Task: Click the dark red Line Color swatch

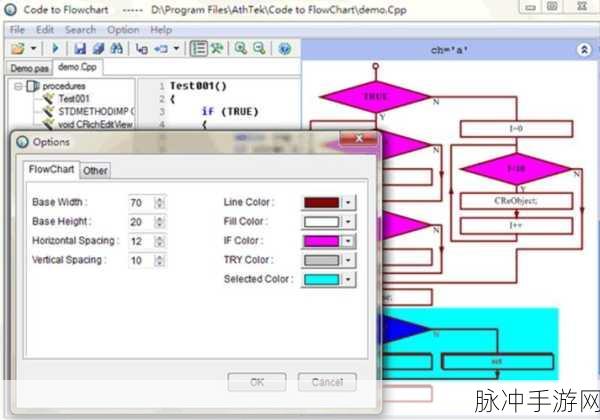Action: [321, 202]
